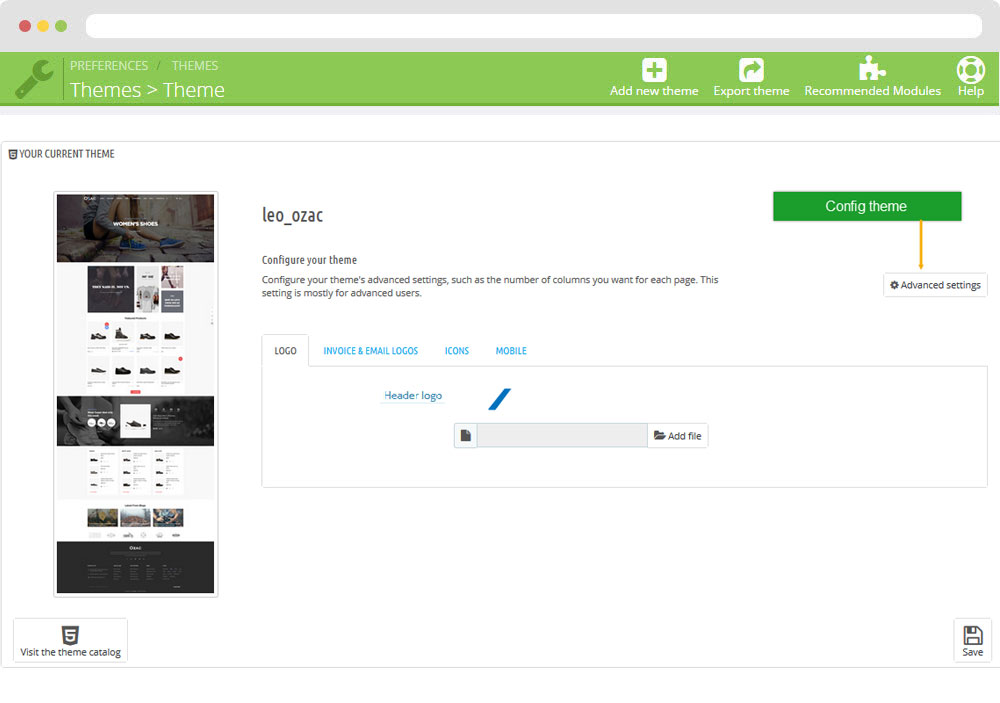This screenshot has width=1000, height=703.
Task: Click the leo_ozac theme name
Action: [293, 215]
